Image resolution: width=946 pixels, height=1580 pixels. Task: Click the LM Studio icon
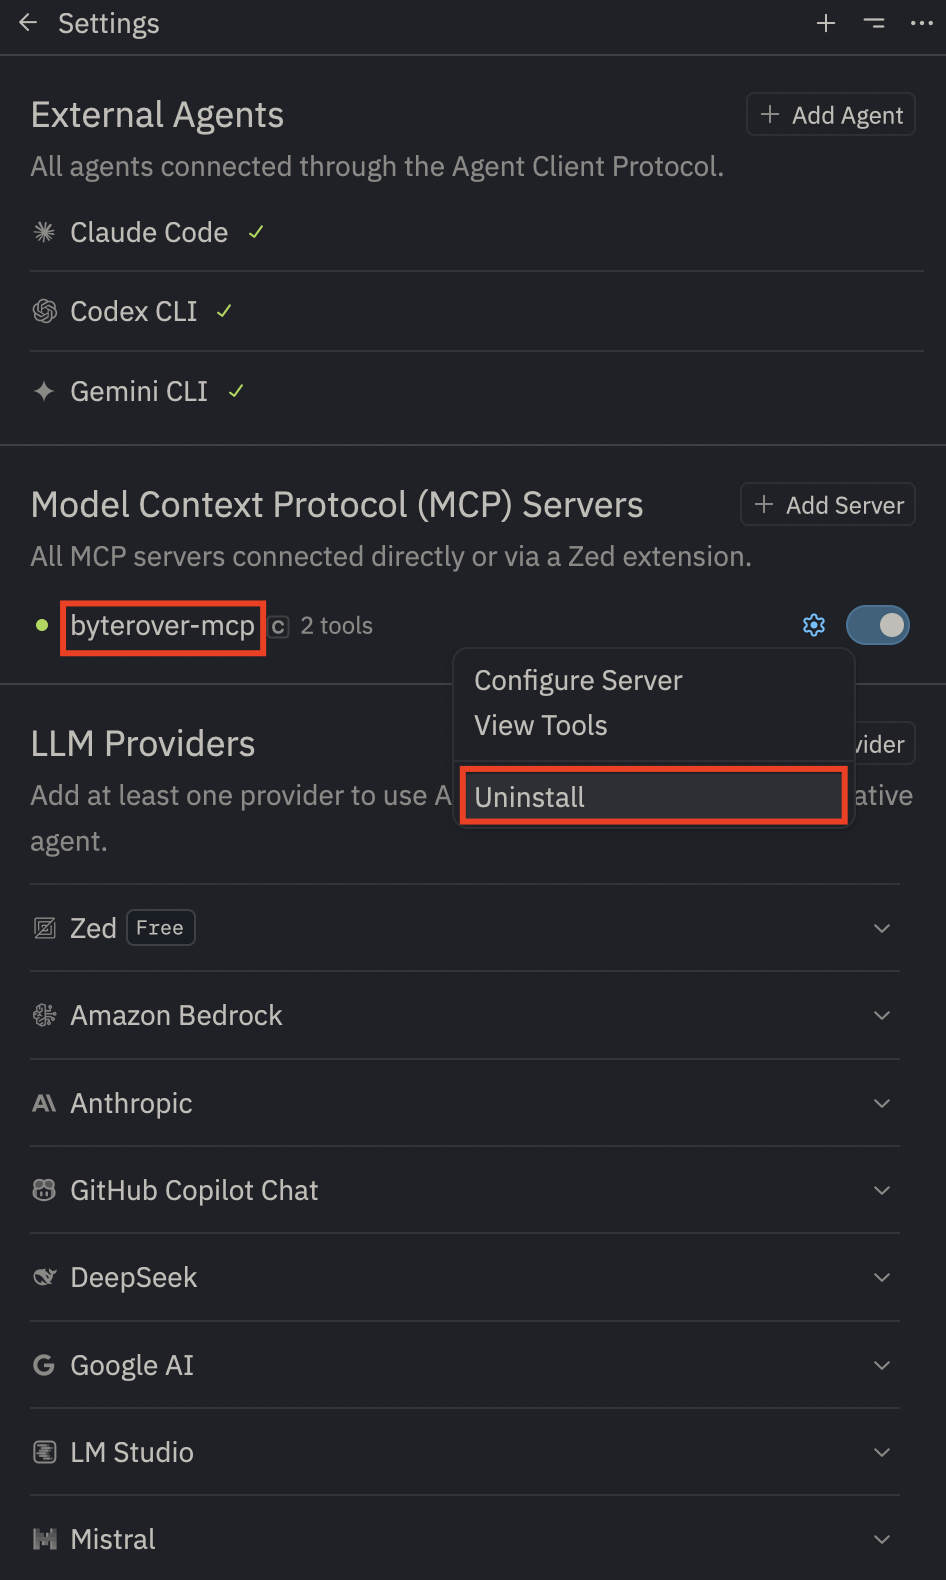(x=44, y=1452)
